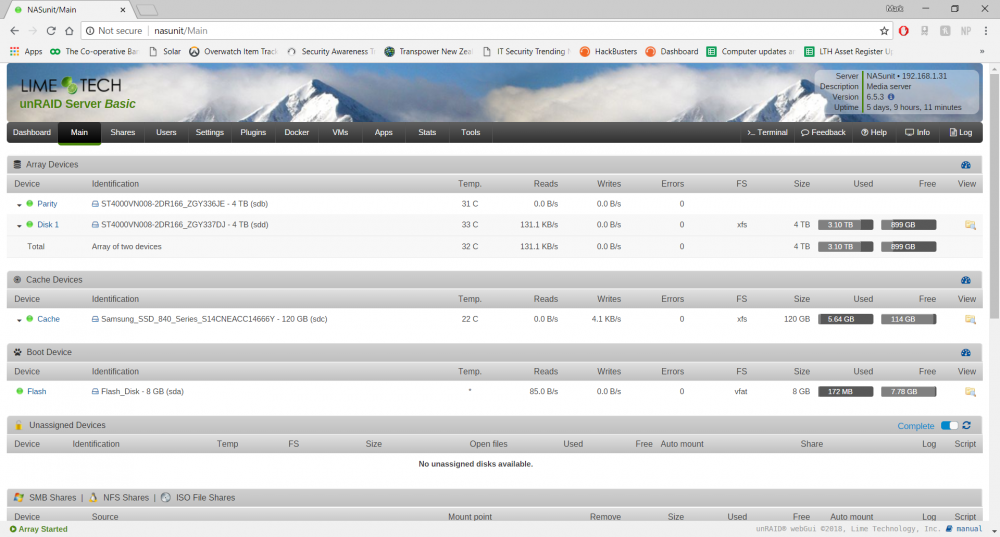Open the Docker tab
This screenshot has height=537, width=1000.
point(297,133)
